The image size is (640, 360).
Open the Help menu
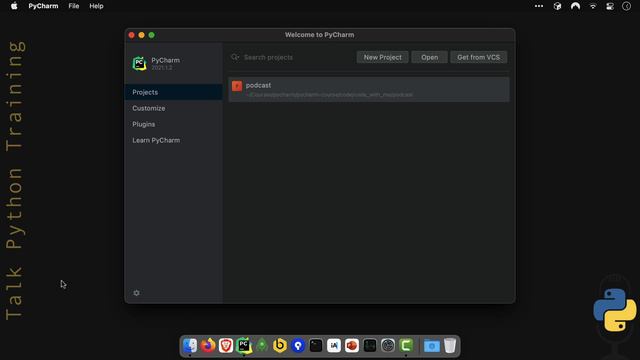96,6
